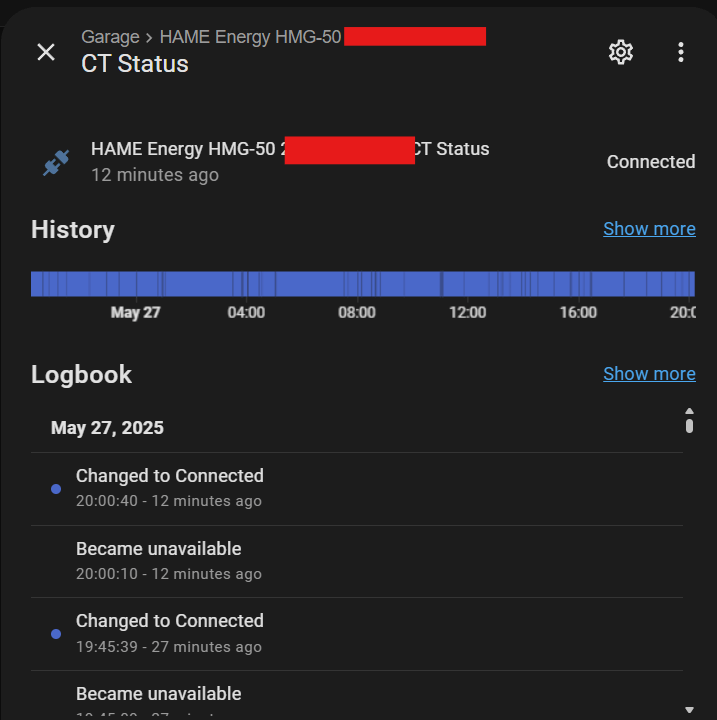The width and height of the screenshot is (717, 720).
Task: Click the blue plug connection icon
Action: coord(56,162)
